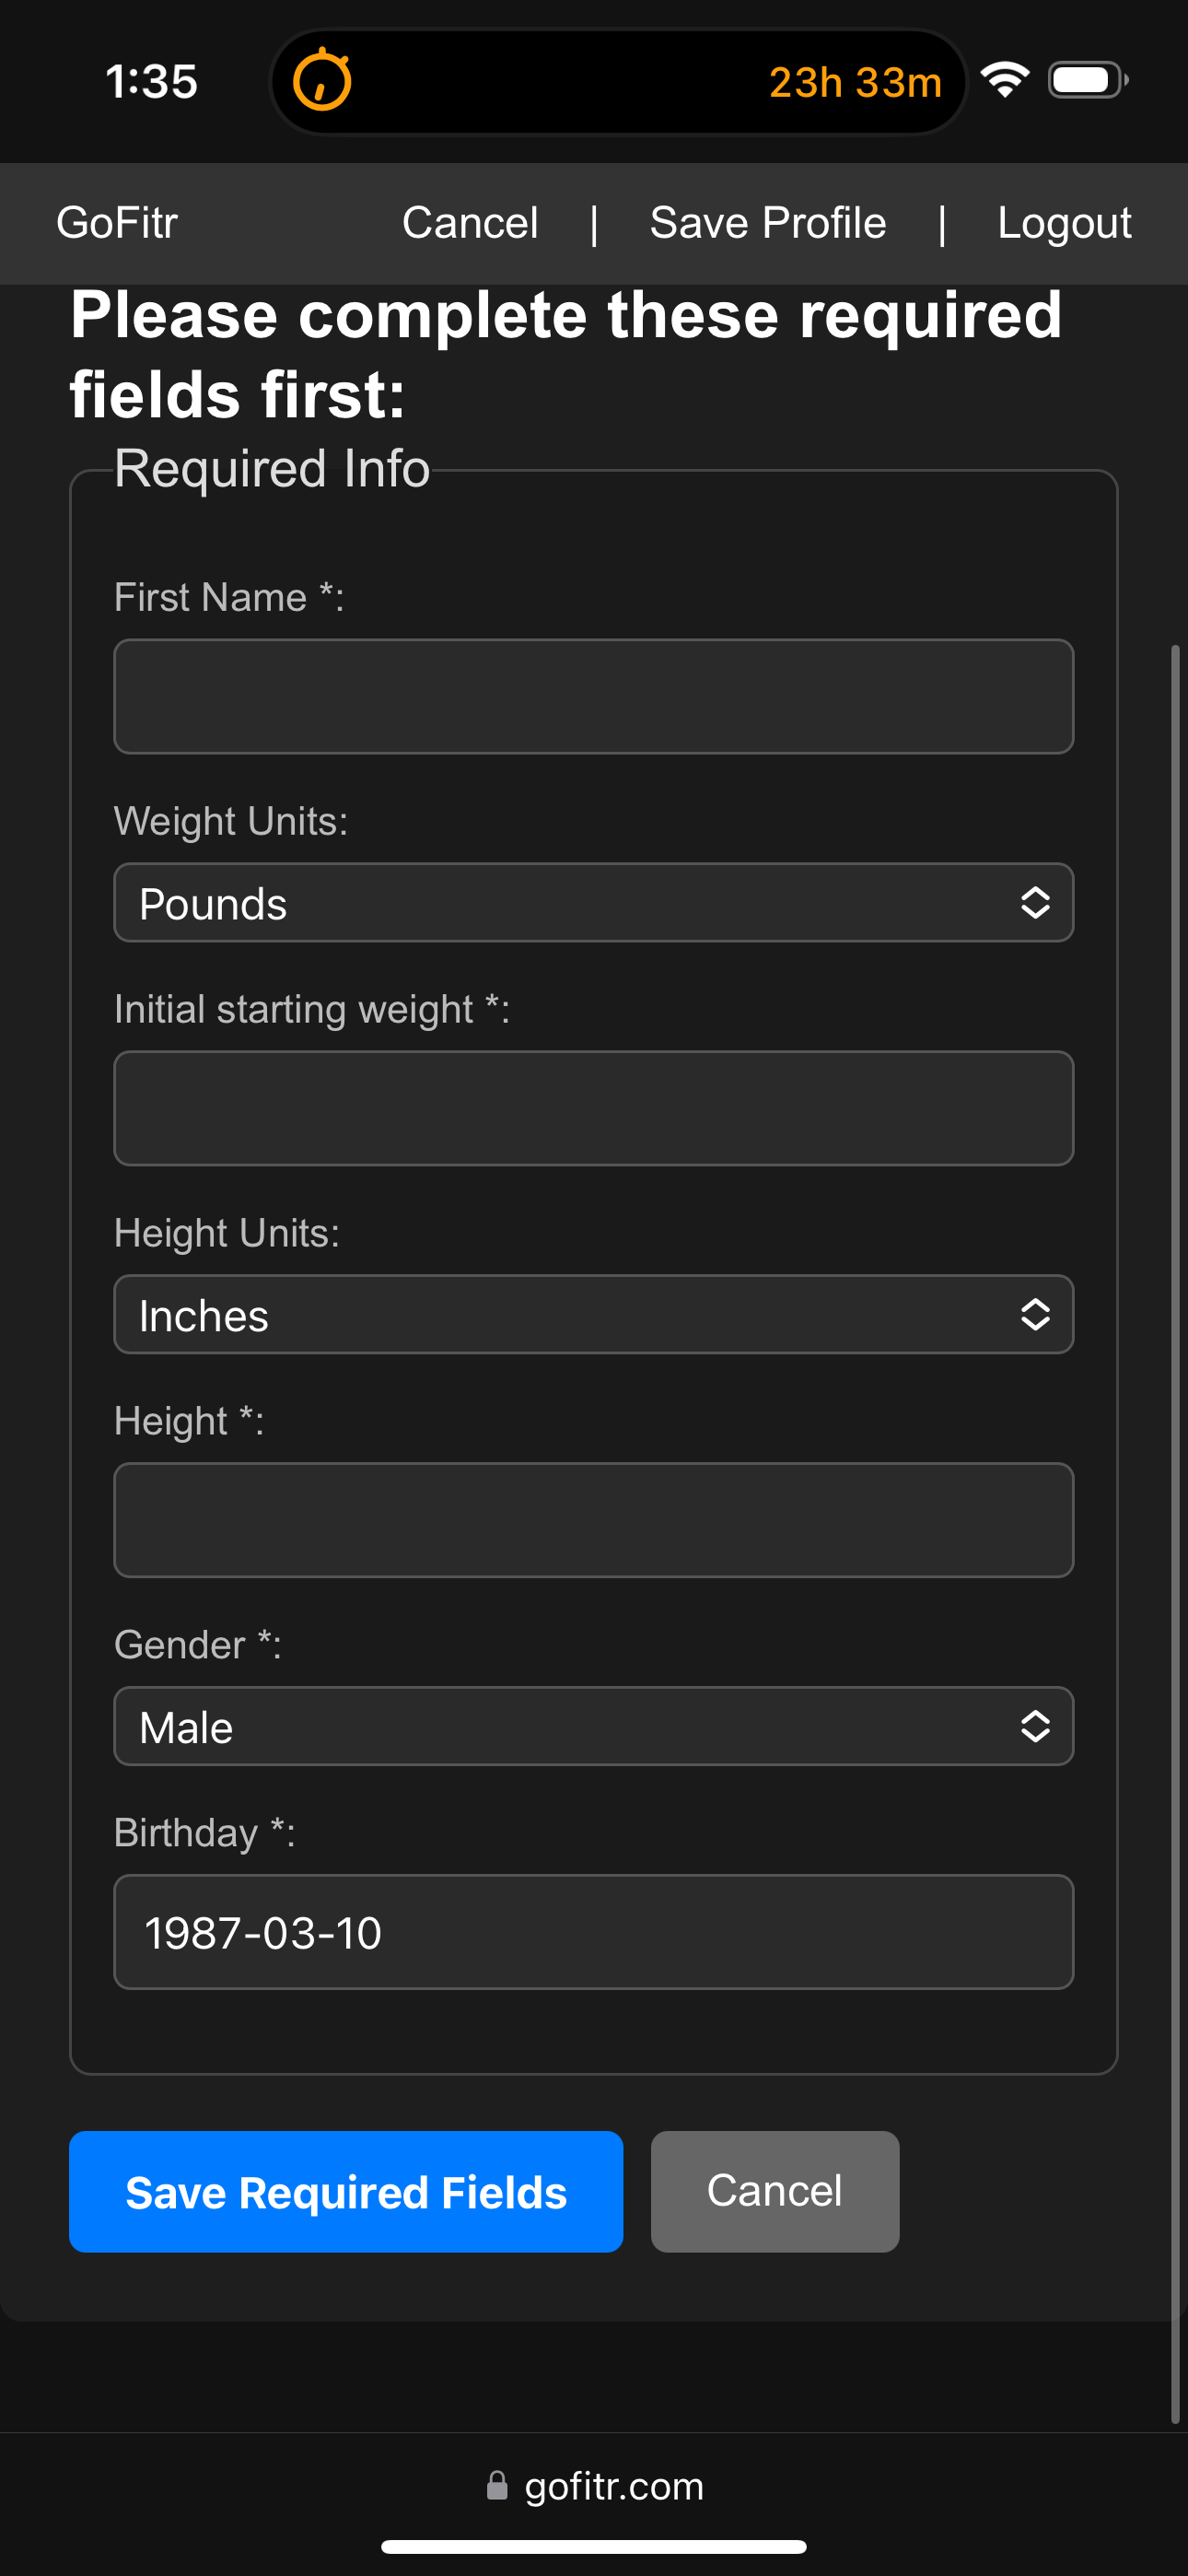Choose Save Profile from top navigation
1188x2576 pixels.
coord(768,222)
